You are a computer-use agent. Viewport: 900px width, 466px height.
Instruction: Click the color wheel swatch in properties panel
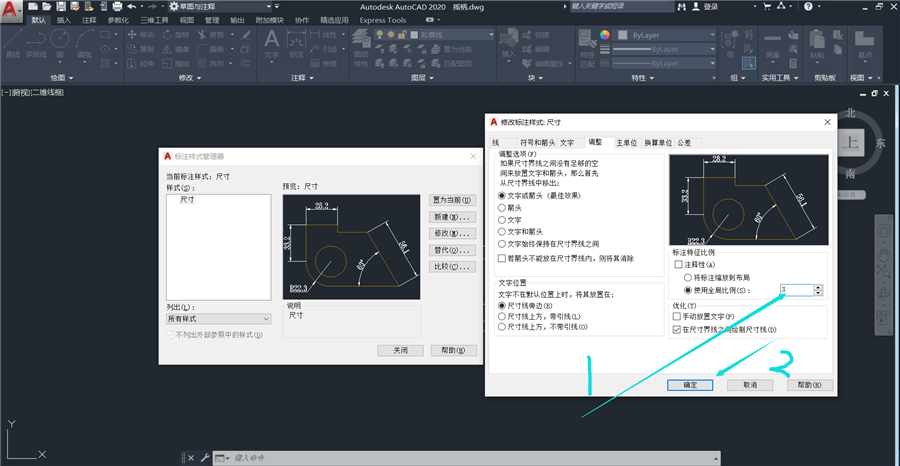(605, 34)
